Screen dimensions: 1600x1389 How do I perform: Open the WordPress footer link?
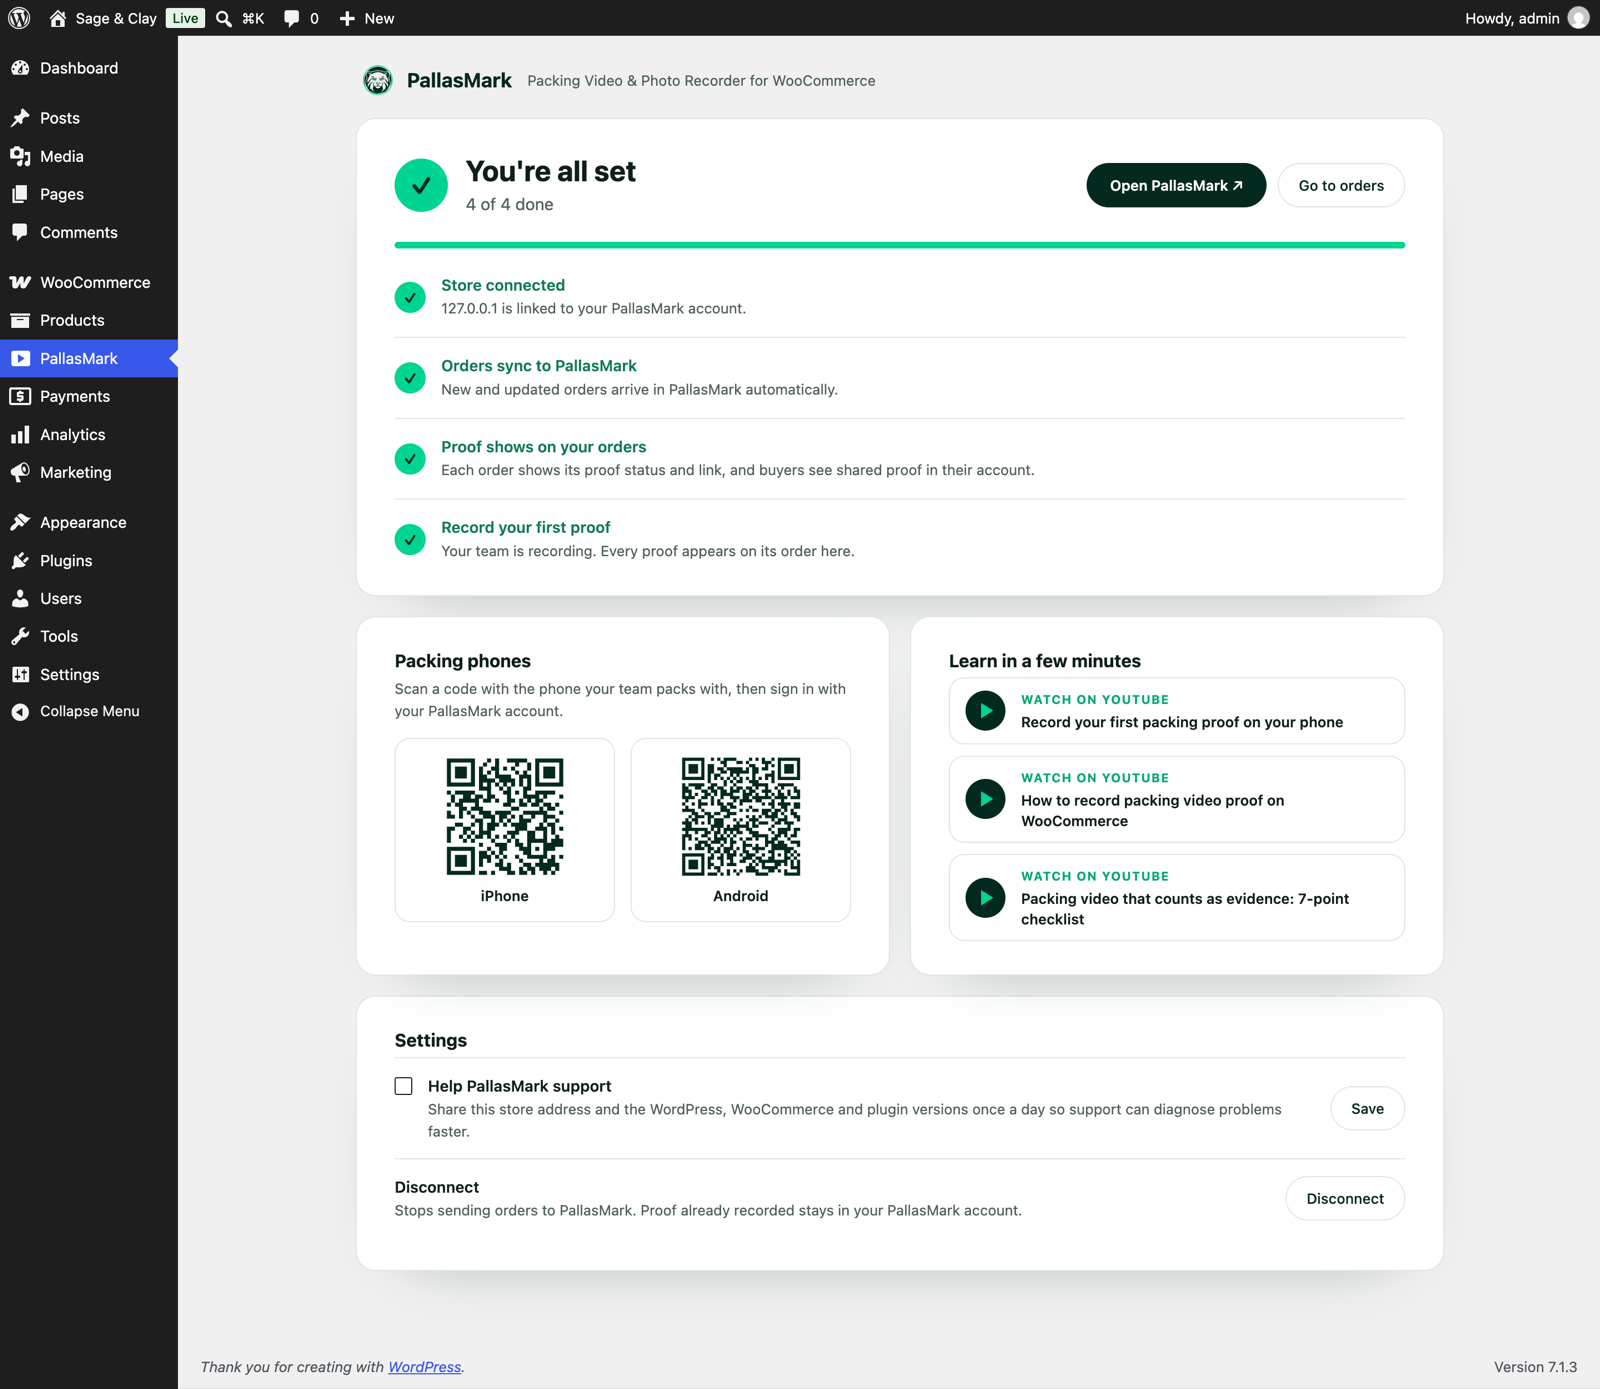(425, 1367)
